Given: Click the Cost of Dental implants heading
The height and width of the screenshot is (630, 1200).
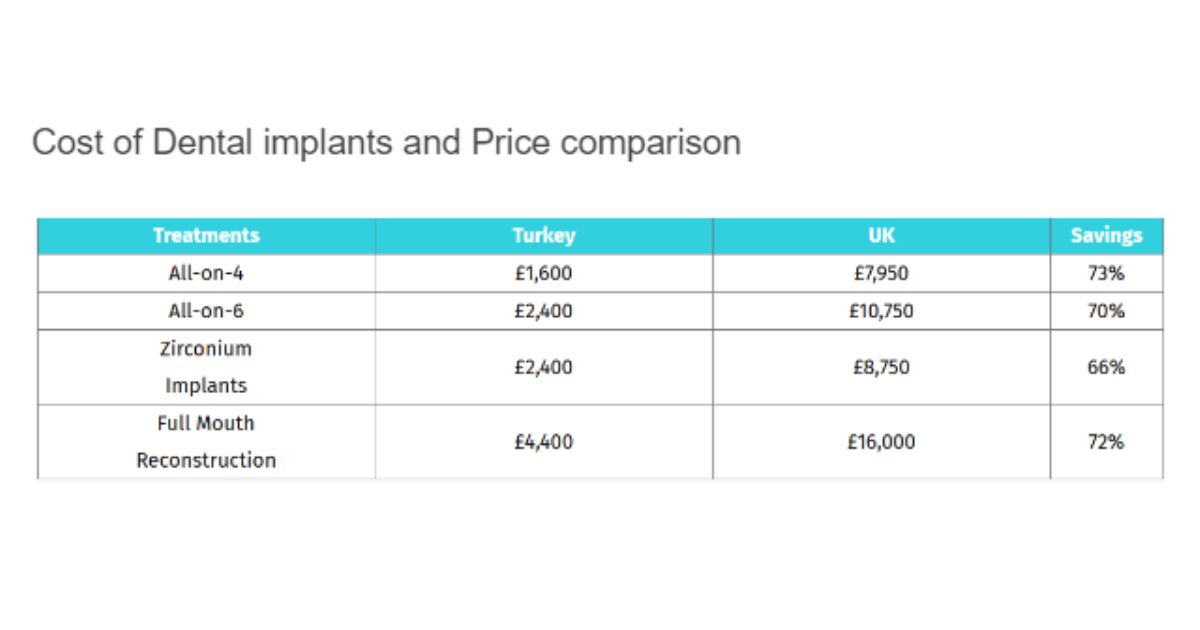Looking at the screenshot, I should point(386,142).
